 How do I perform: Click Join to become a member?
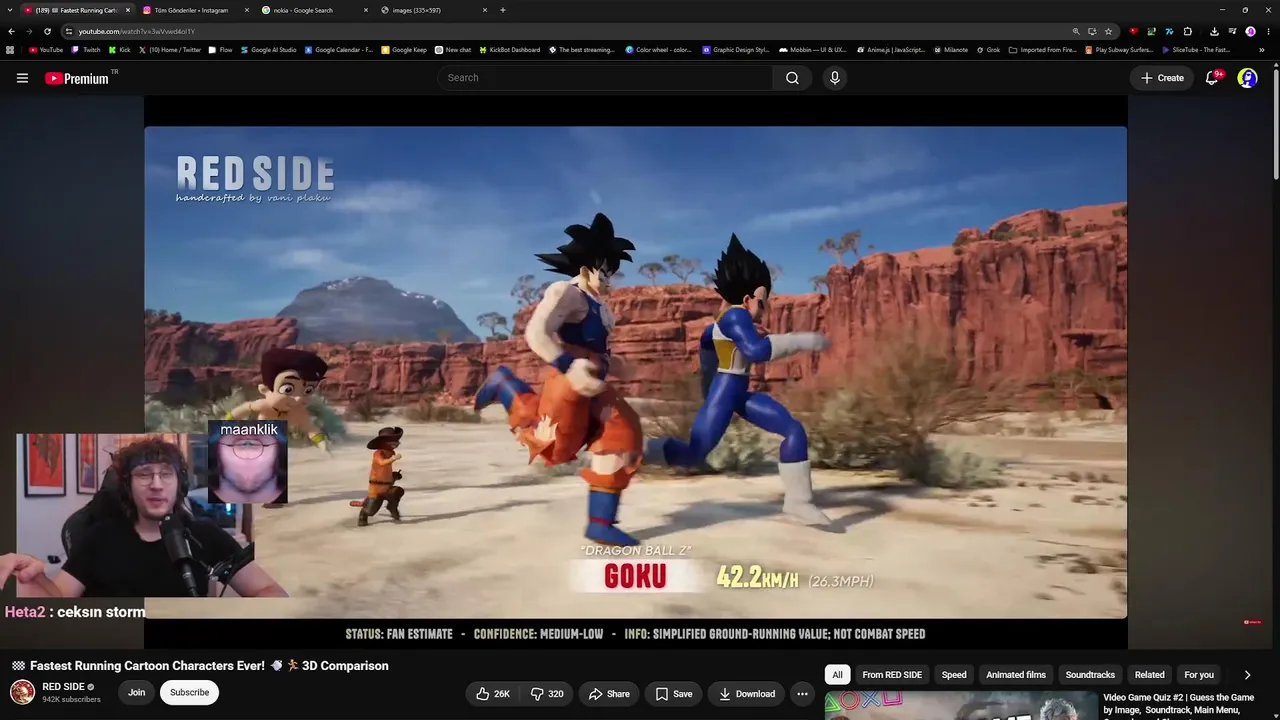click(x=136, y=692)
